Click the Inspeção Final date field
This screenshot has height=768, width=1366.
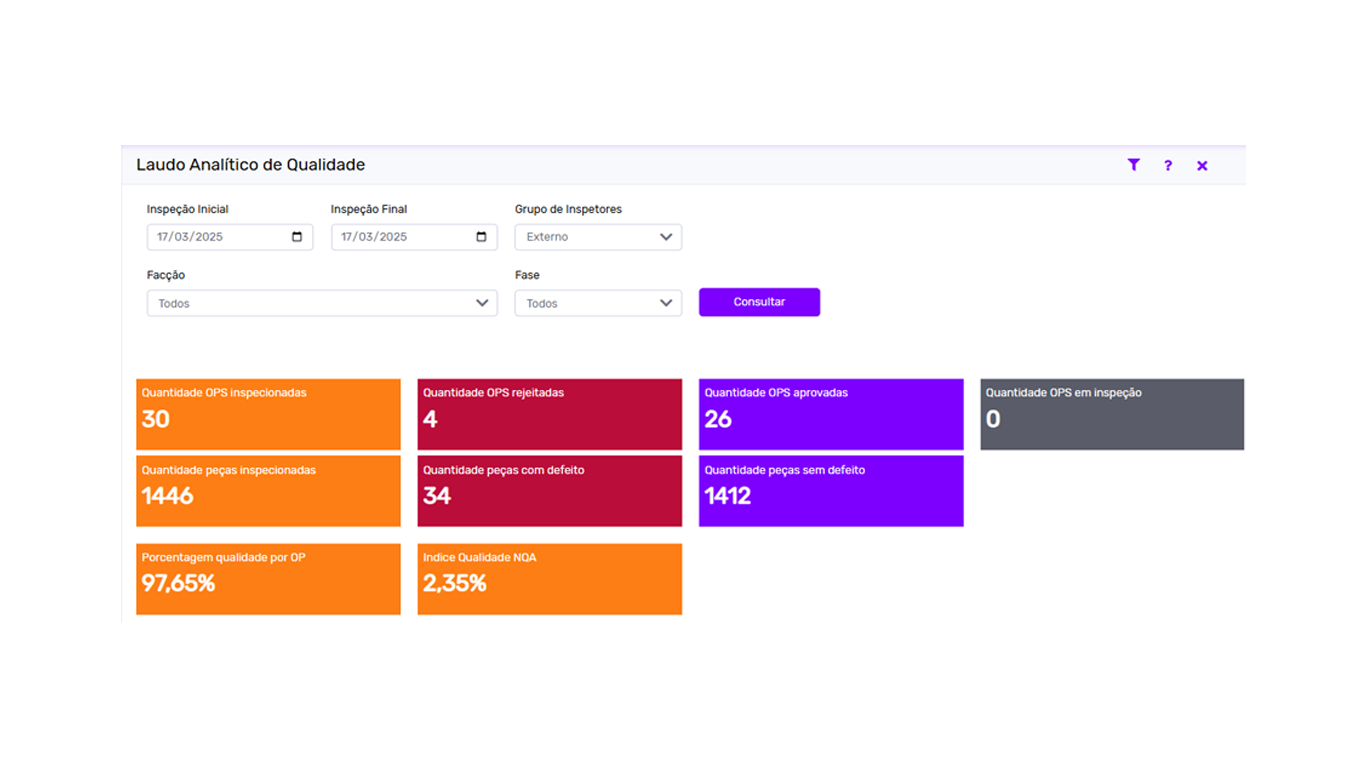point(414,237)
